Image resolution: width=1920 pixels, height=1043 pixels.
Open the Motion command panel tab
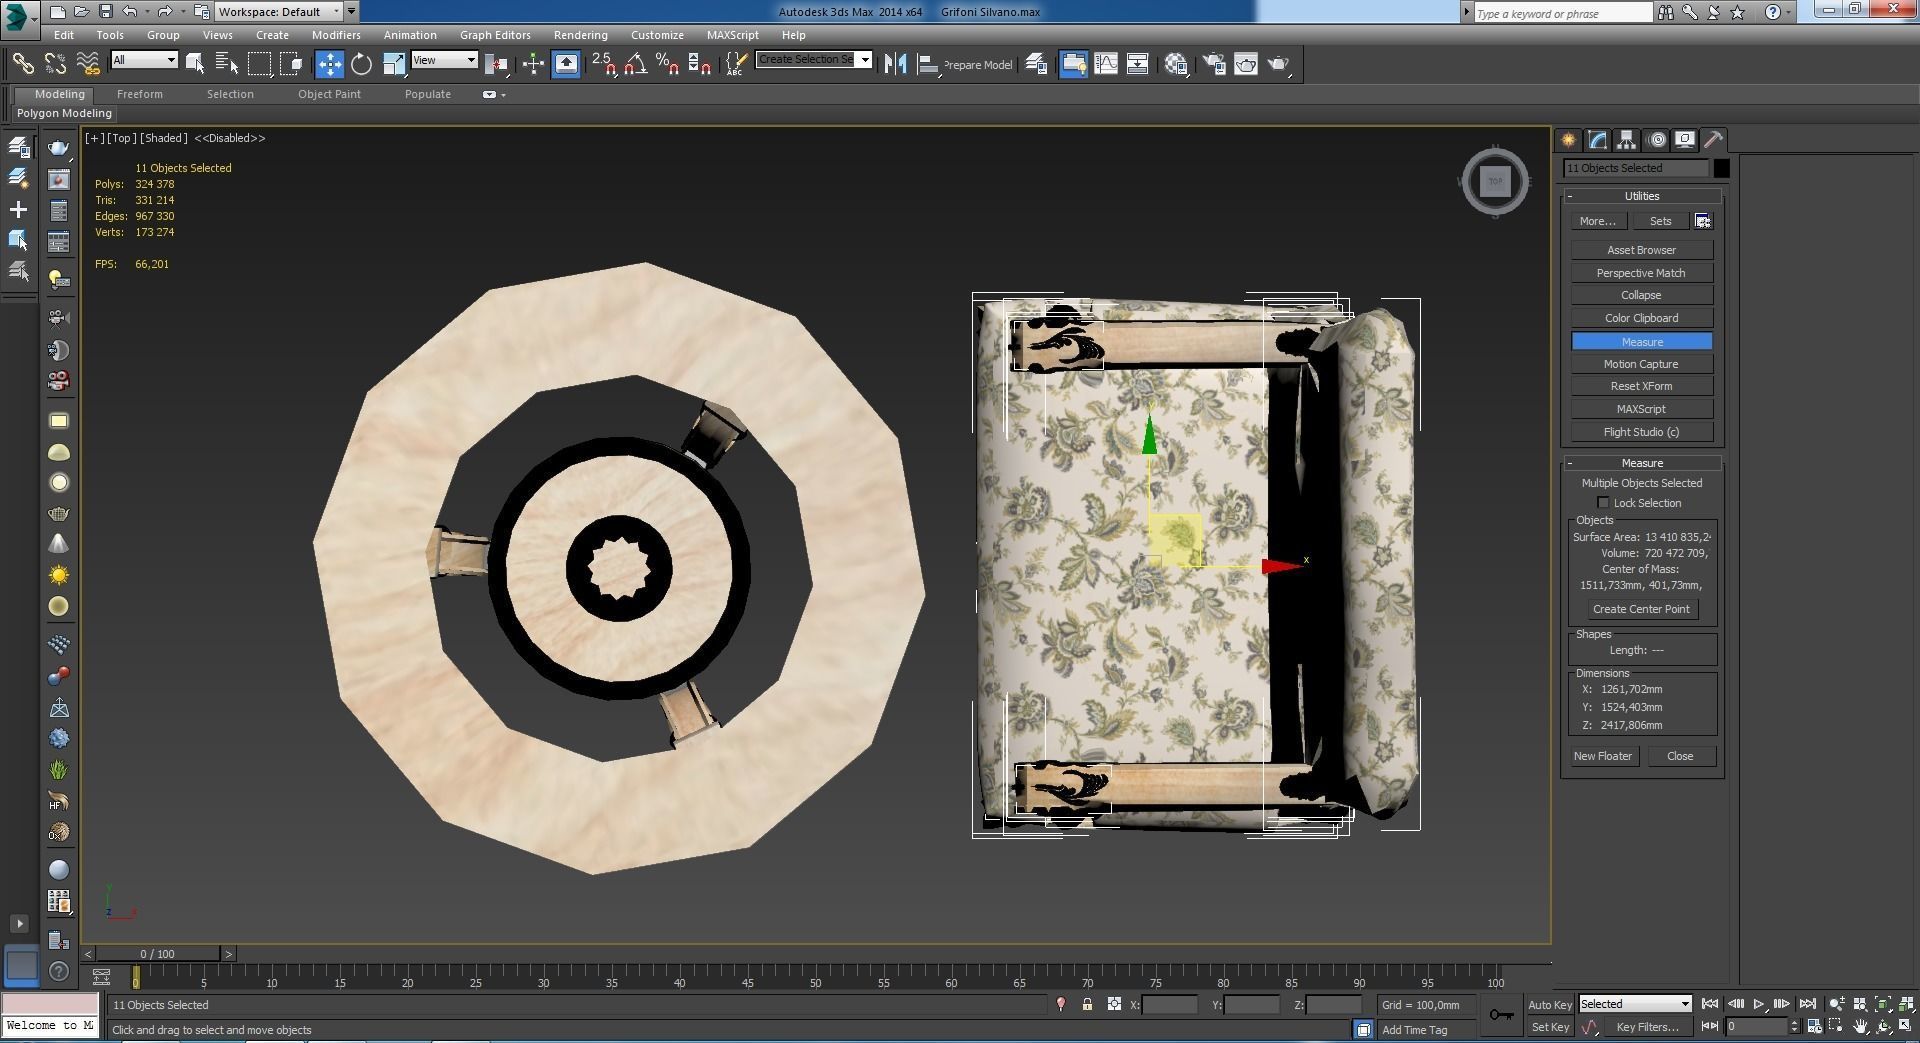pyautogui.click(x=1656, y=140)
